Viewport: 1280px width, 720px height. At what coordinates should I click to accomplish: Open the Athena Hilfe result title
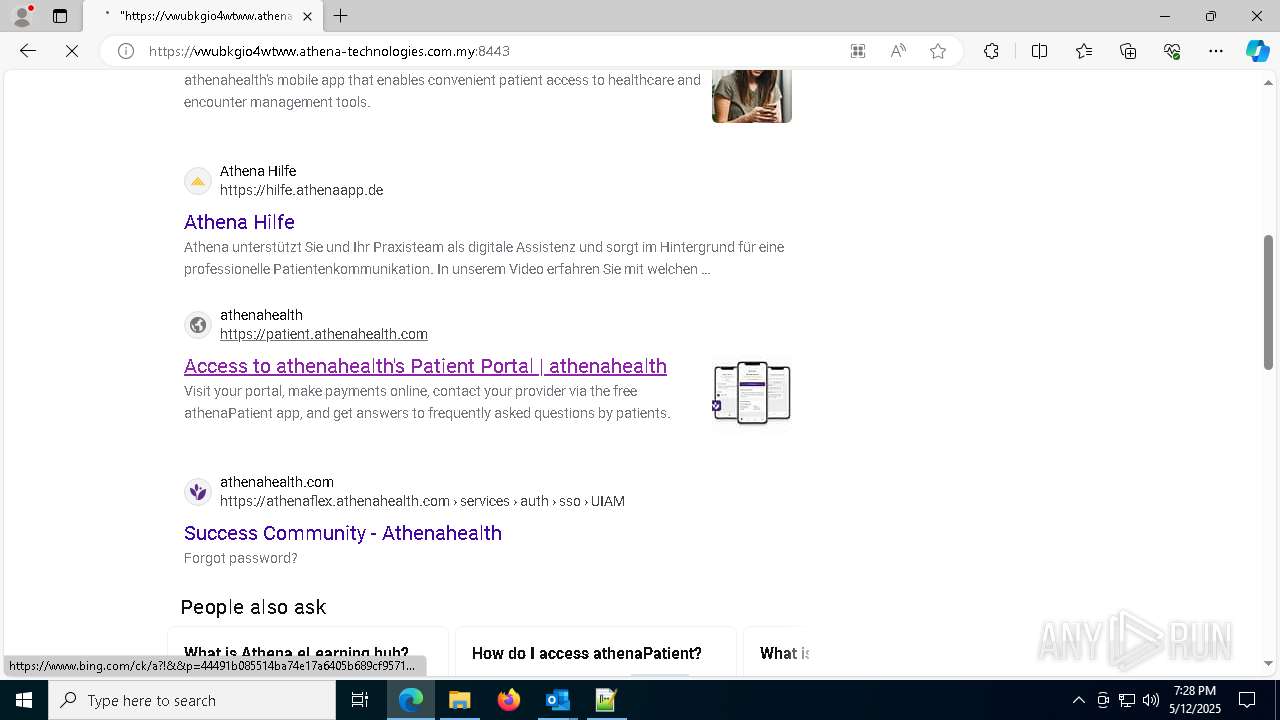239,222
